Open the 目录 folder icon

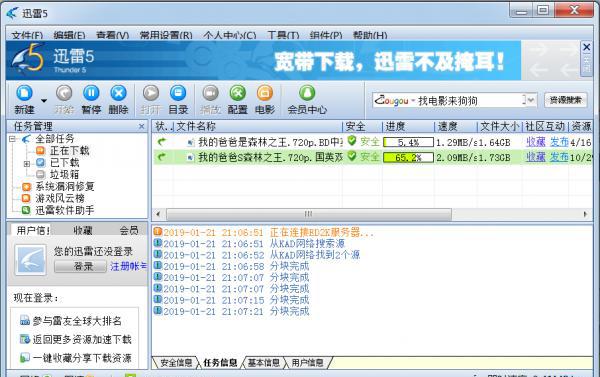178,93
